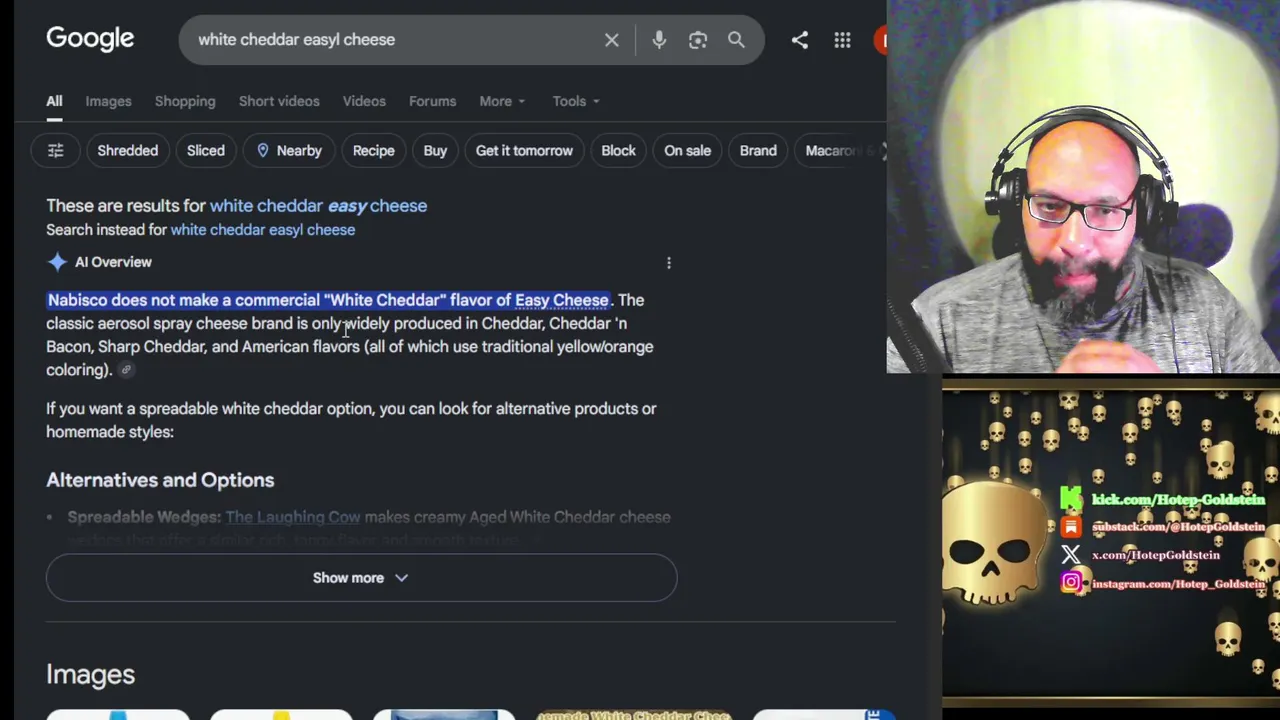Switch to the Images tab
Image resolution: width=1280 pixels, height=720 pixels.
pyautogui.click(x=108, y=101)
